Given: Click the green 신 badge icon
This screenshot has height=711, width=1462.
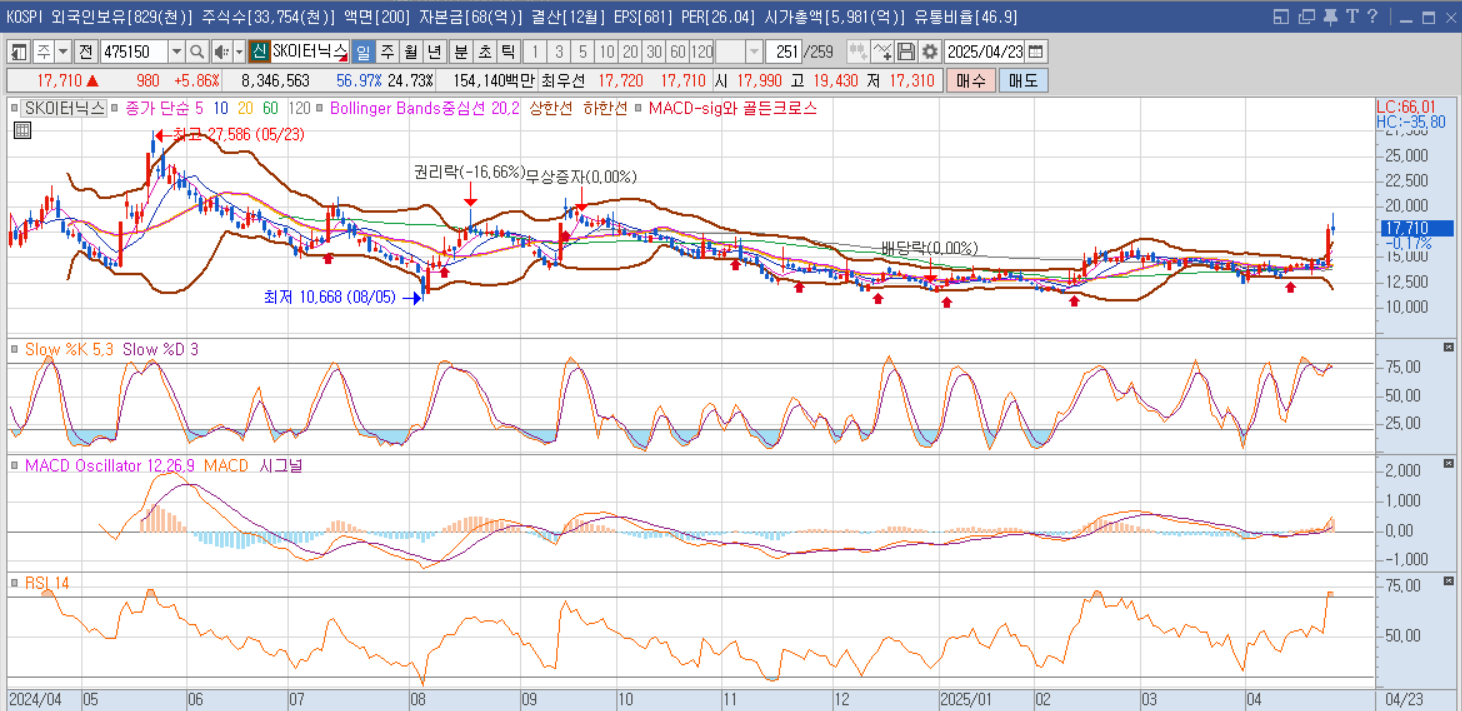Looking at the screenshot, I should [259, 52].
